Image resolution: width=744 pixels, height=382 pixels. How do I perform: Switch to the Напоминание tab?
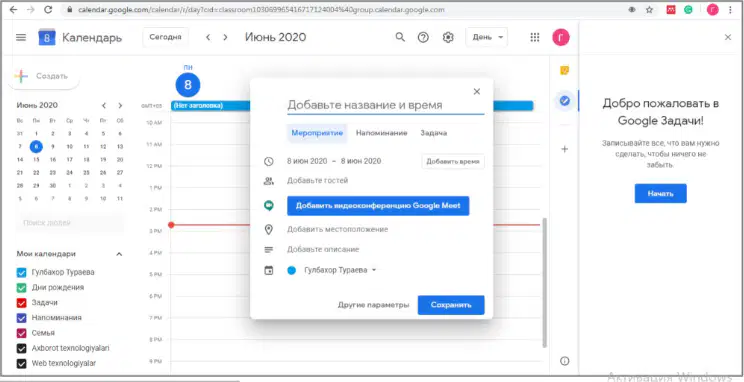tap(381, 133)
